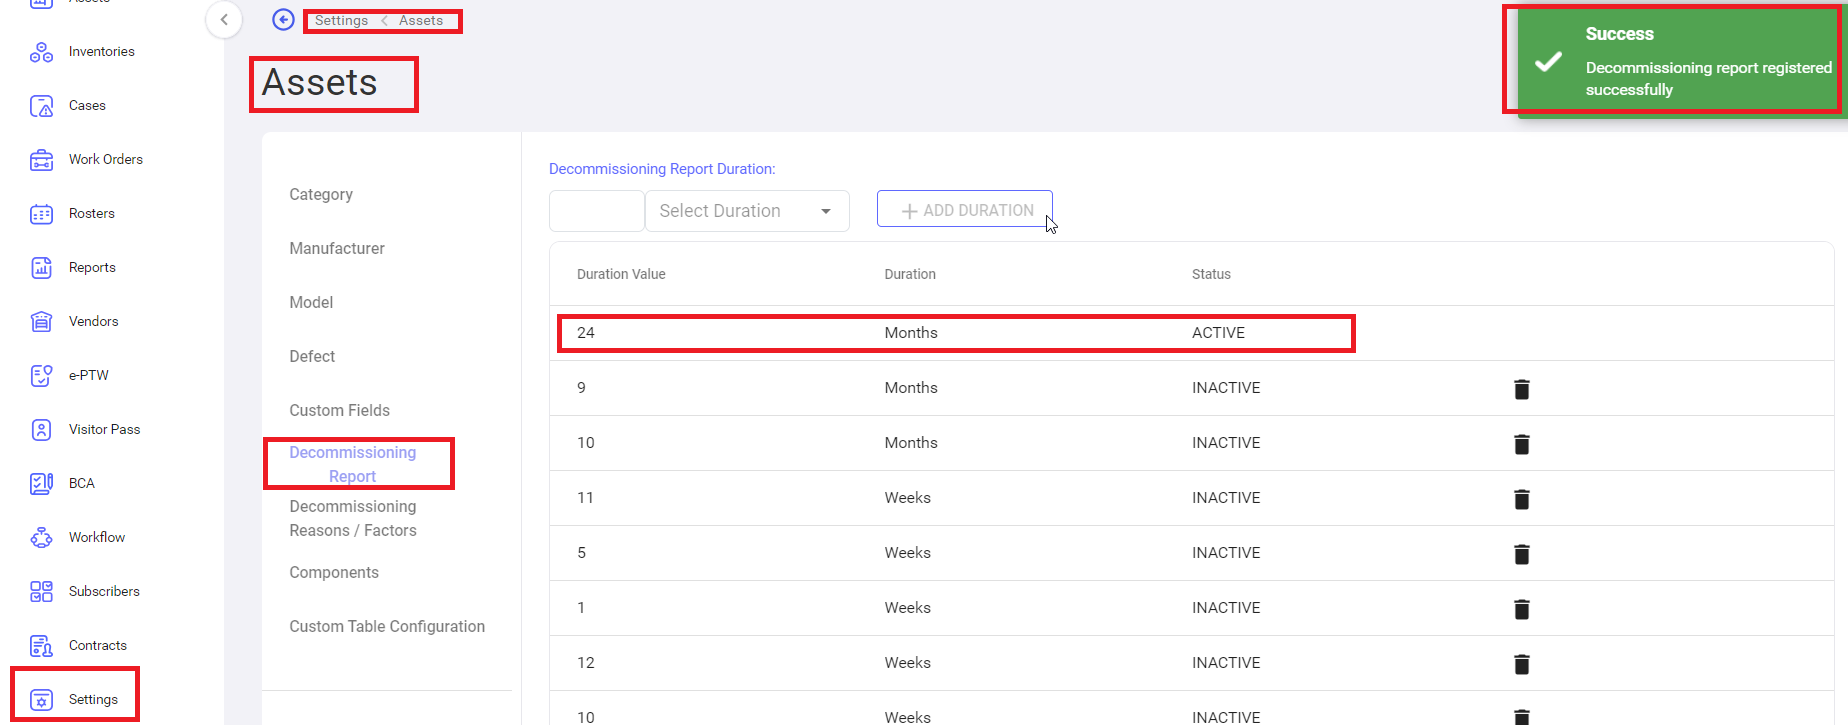Click into the duration value input field
The height and width of the screenshot is (725, 1848).
[596, 211]
